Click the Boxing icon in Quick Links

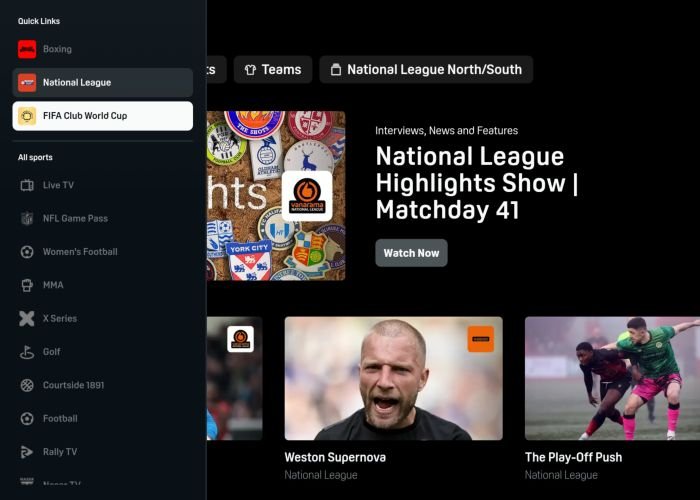click(x=27, y=49)
